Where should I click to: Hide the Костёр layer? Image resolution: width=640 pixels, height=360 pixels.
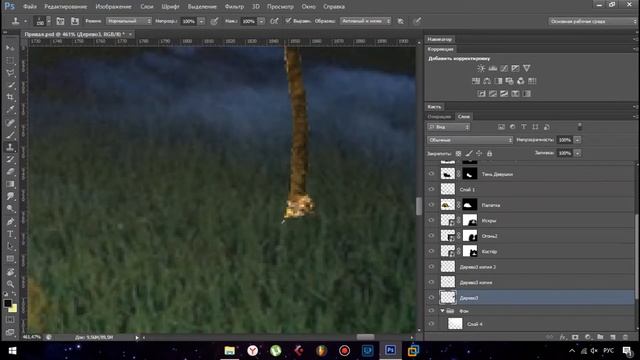click(431, 251)
